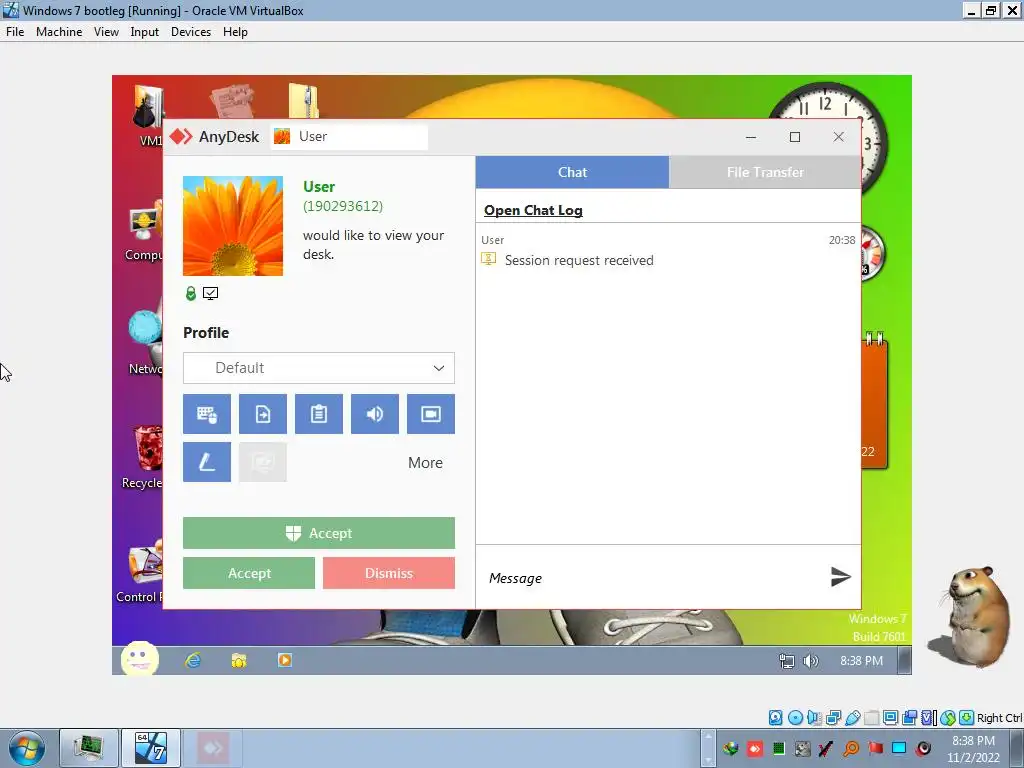Screen dimensions: 1024x768
Task: Click the chat Message input field
Action: 653,578
